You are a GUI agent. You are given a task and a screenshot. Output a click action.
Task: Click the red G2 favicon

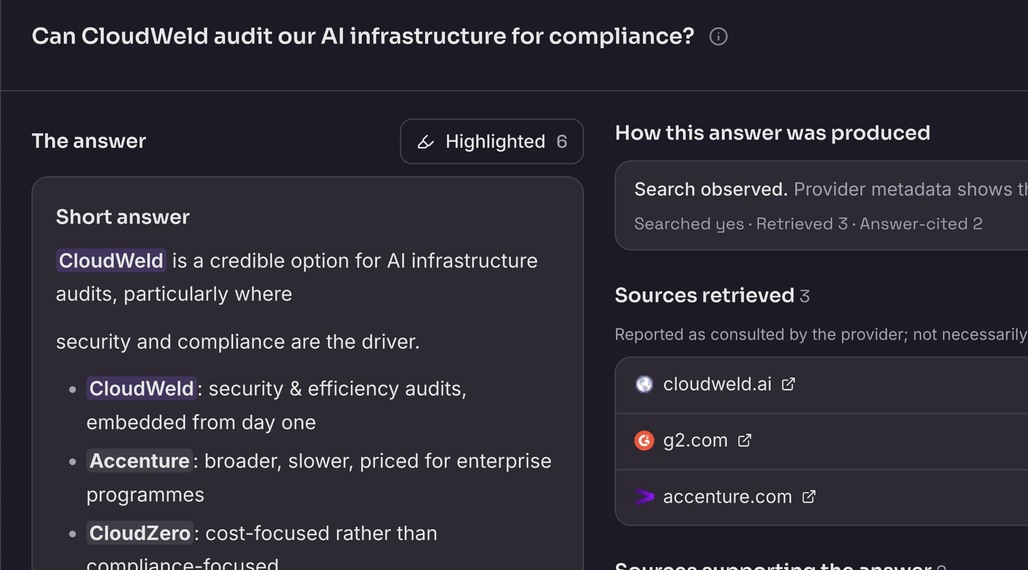click(644, 440)
